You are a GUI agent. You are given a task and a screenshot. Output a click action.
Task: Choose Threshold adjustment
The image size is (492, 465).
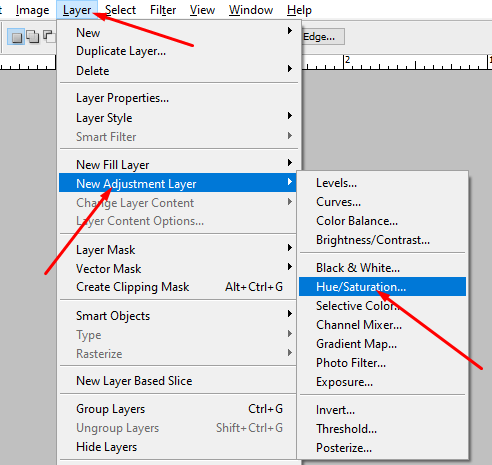coord(382,429)
